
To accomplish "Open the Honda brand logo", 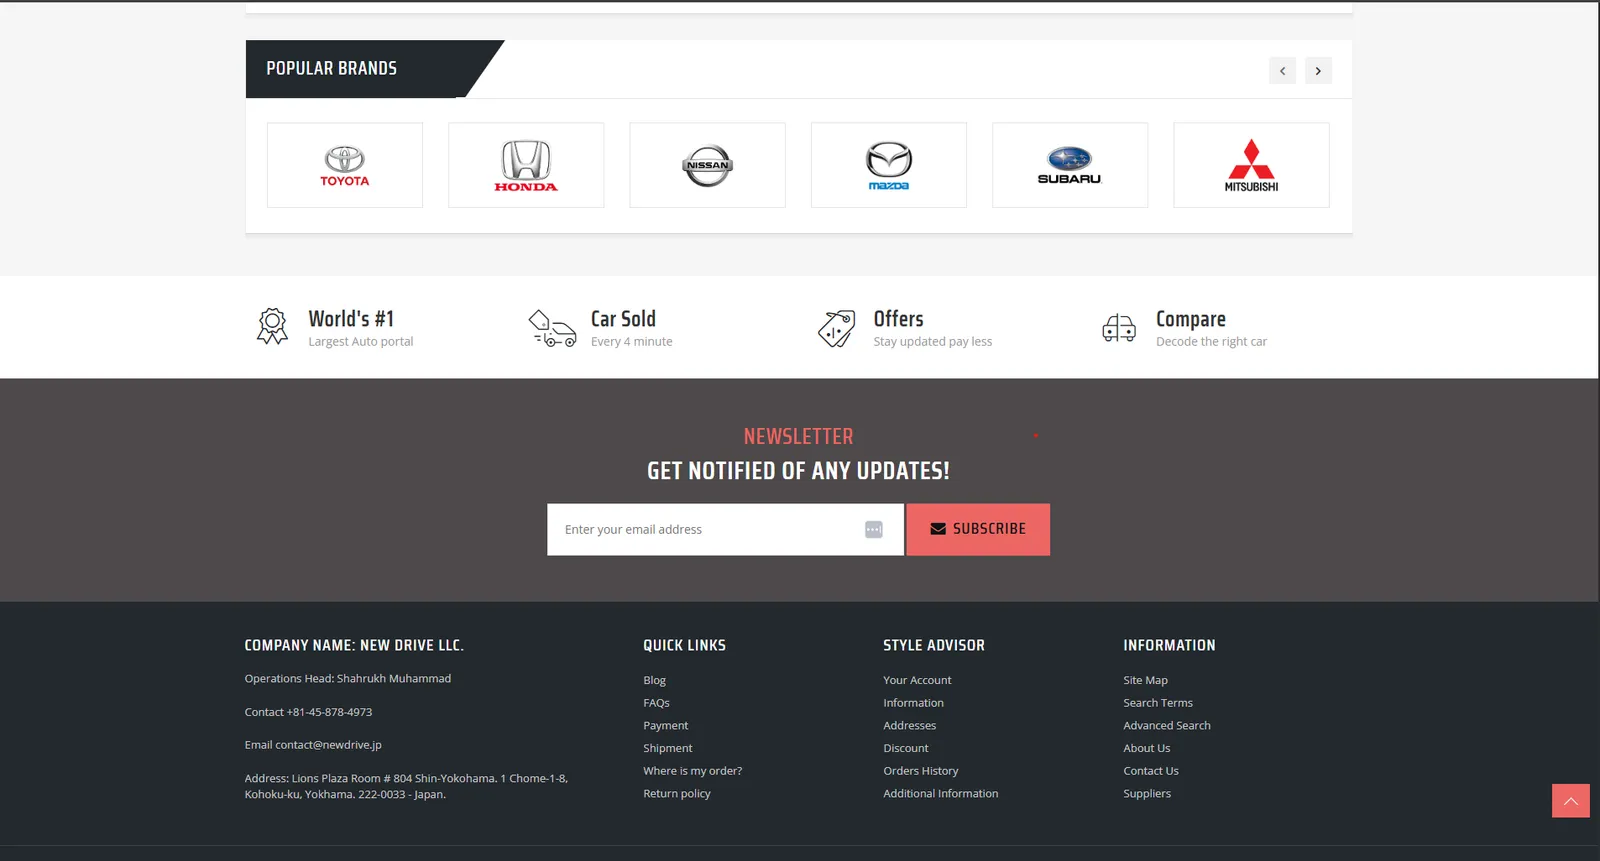I will [526, 165].
